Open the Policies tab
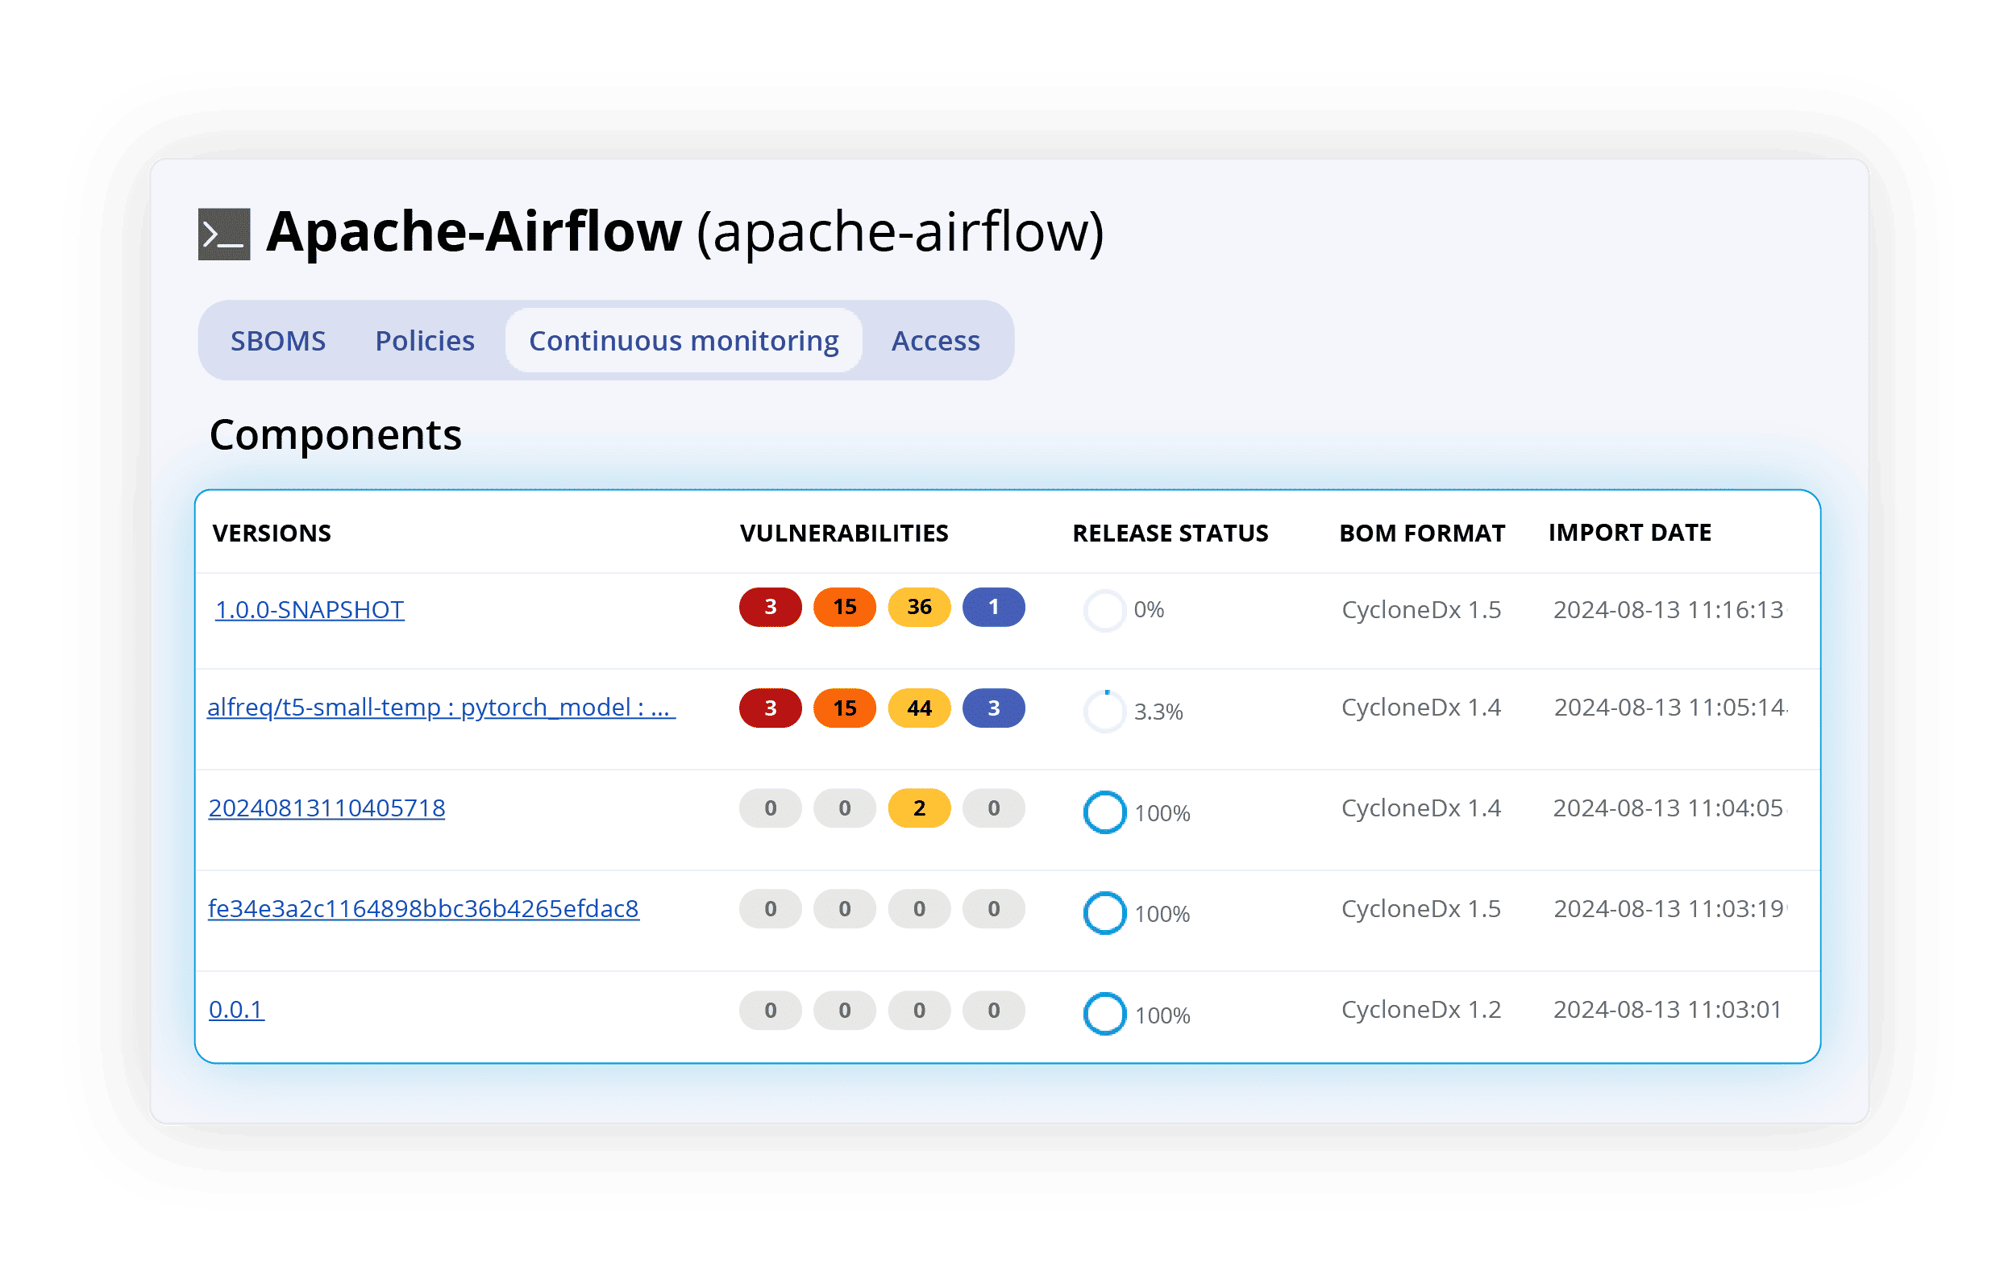The width and height of the screenshot is (2000, 1283). pyautogui.click(x=424, y=340)
